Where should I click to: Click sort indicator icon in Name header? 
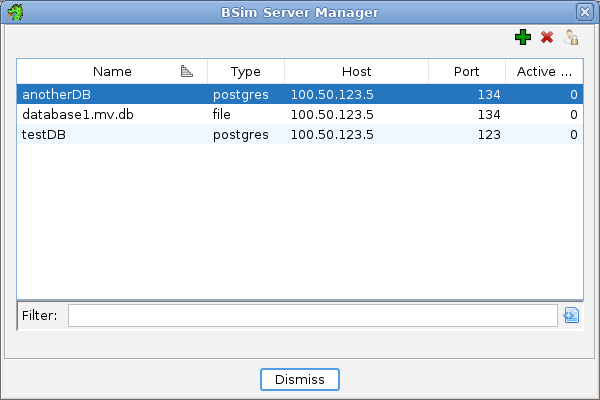click(x=186, y=71)
